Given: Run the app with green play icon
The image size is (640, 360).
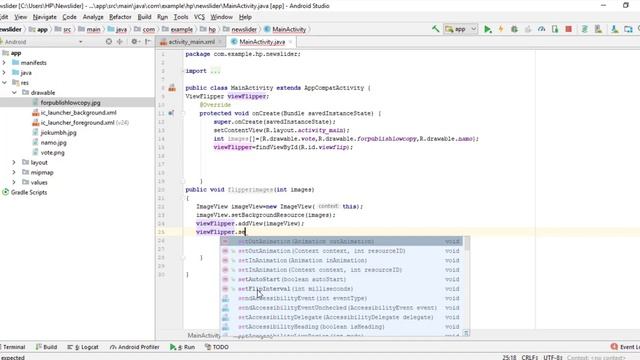Looking at the screenshot, I should click(487, 29).
